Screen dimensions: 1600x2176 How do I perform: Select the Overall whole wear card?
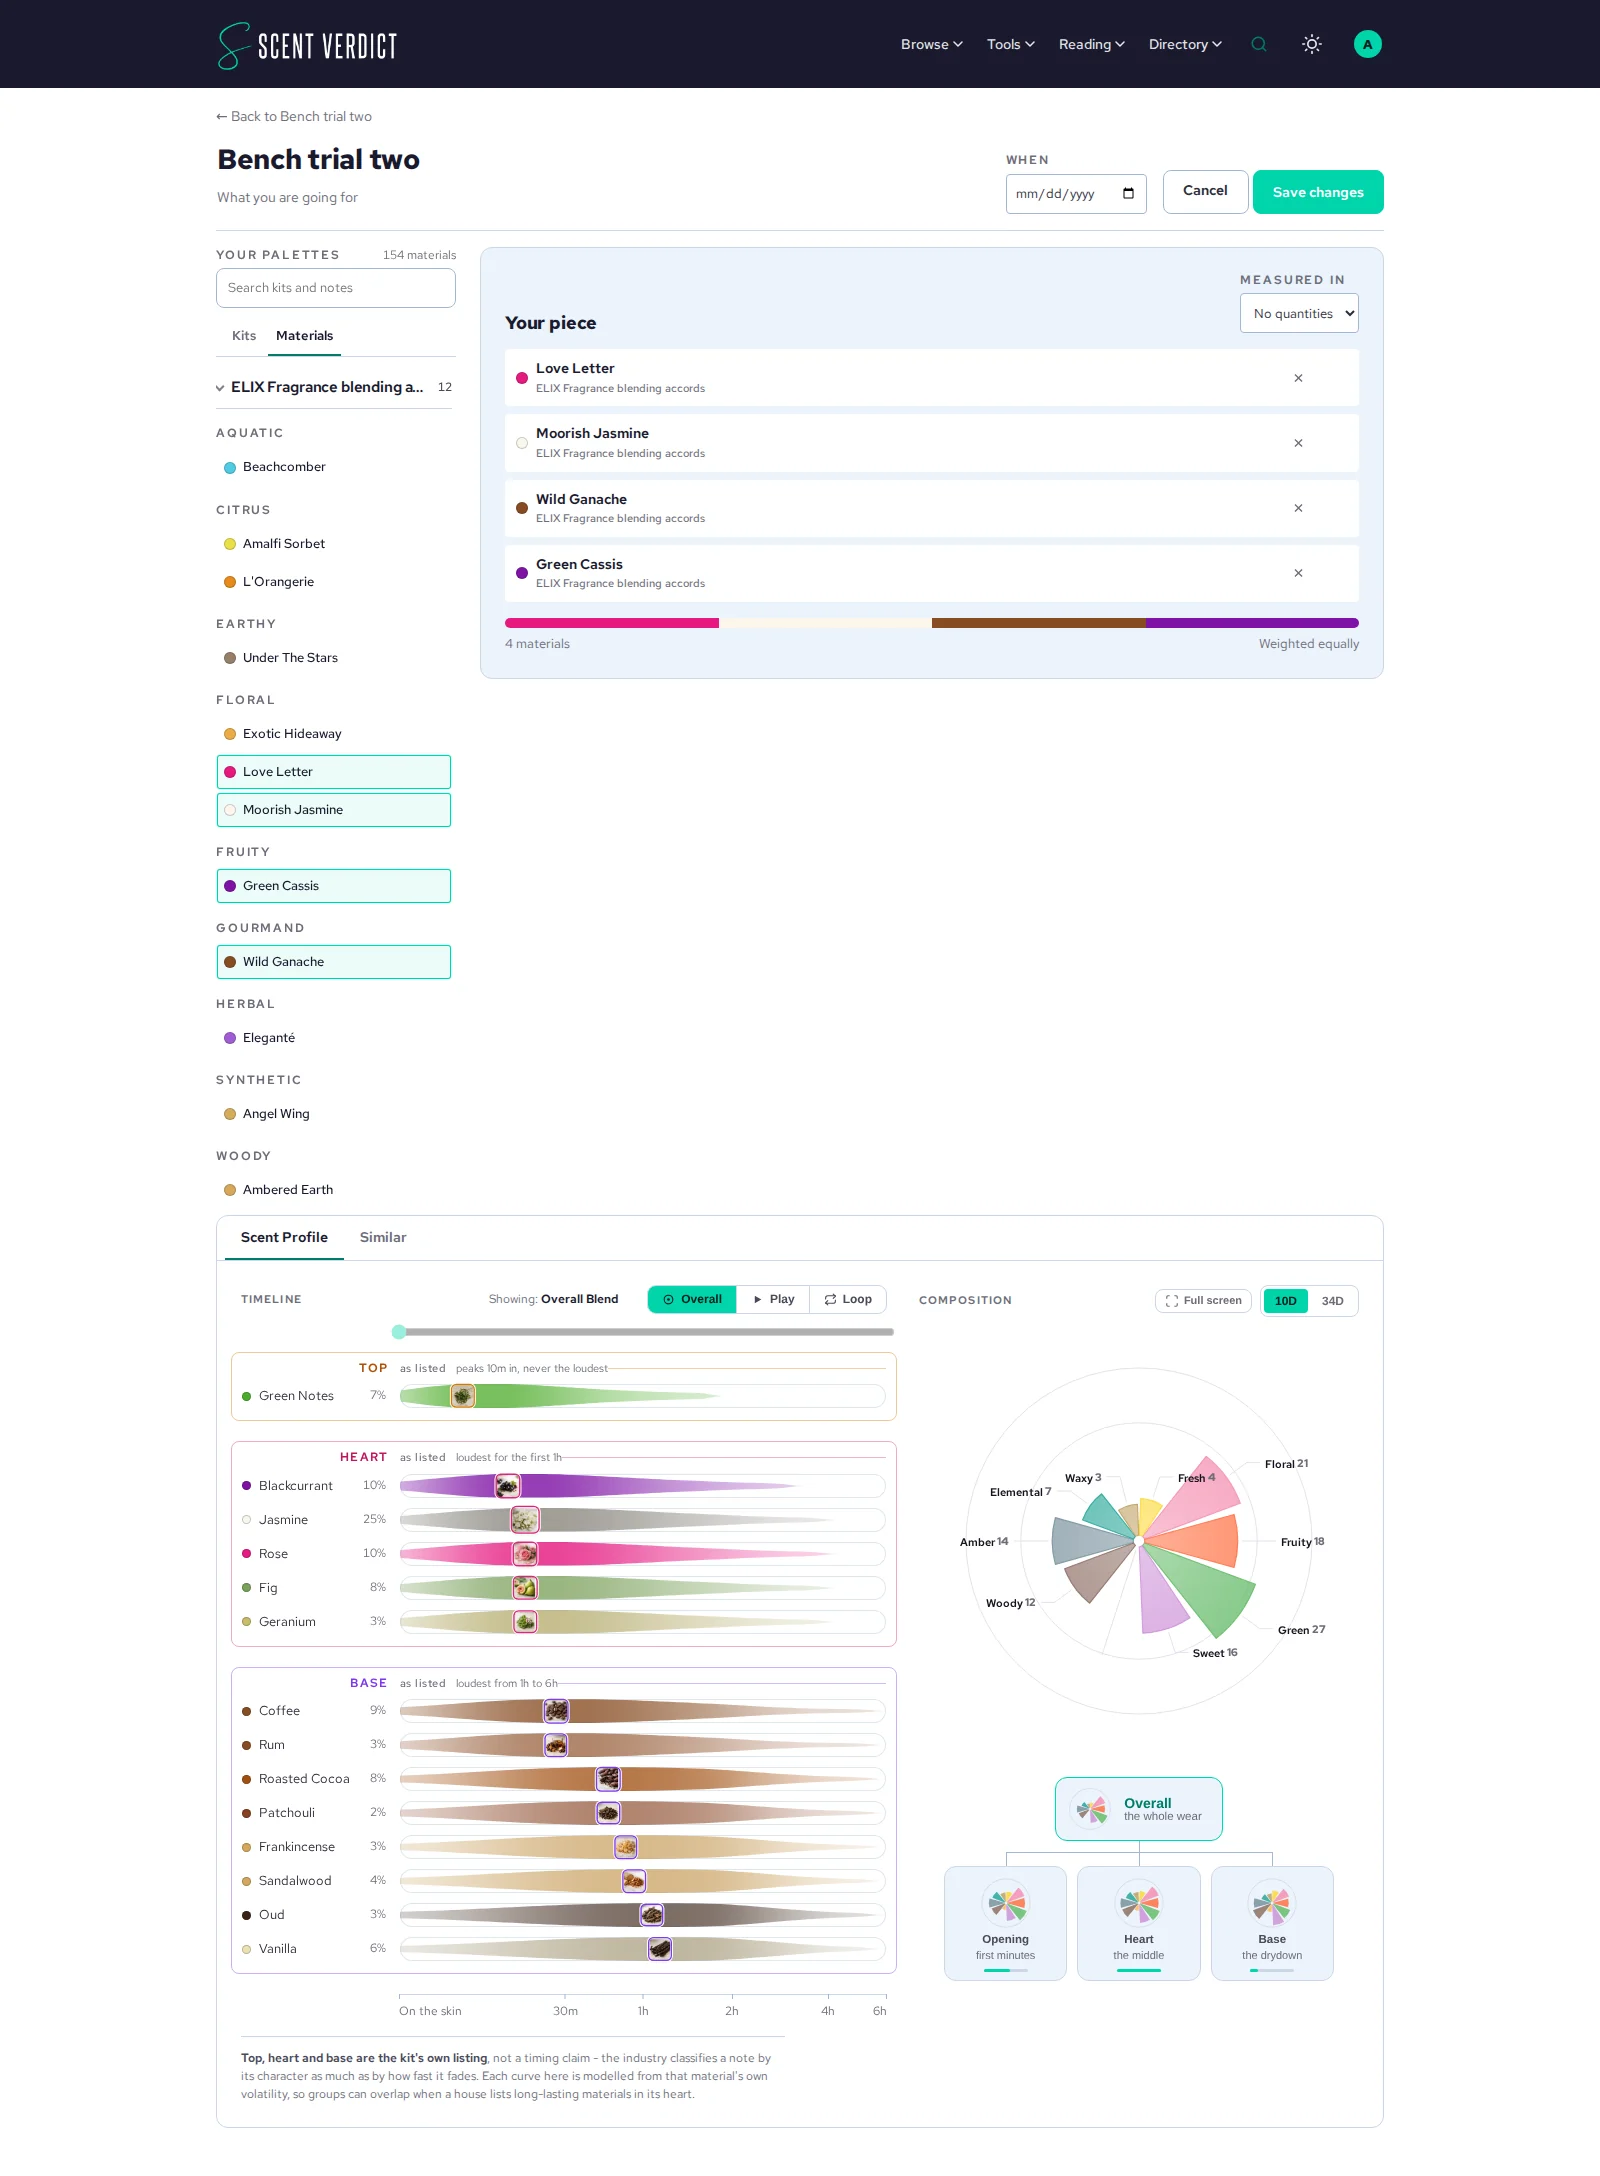1139,1809
